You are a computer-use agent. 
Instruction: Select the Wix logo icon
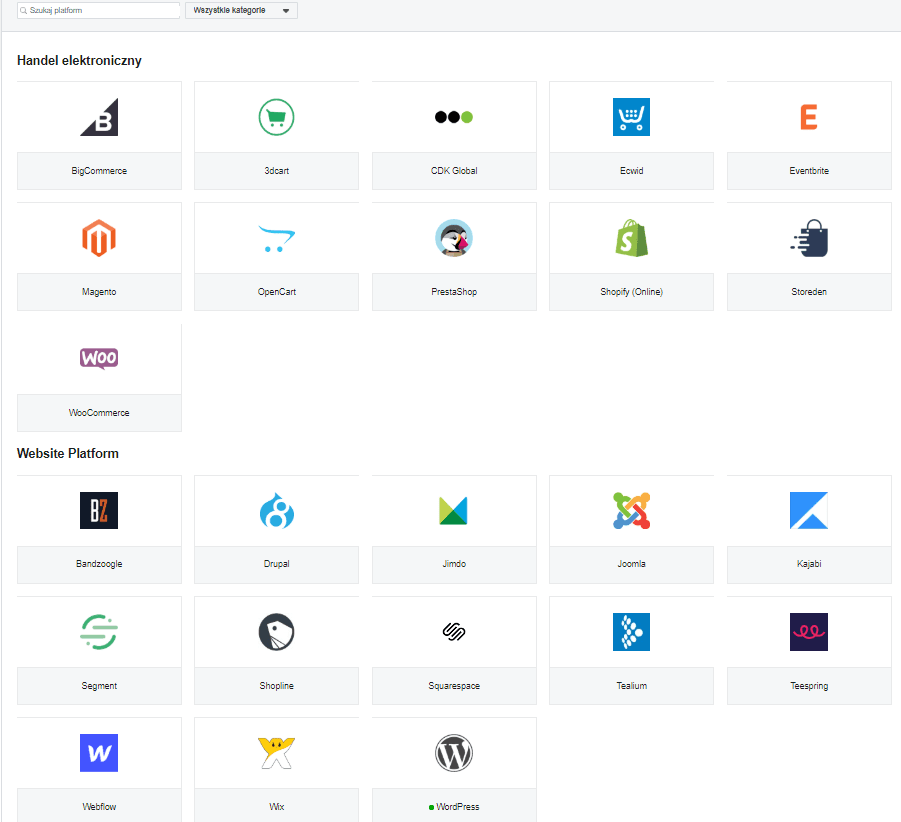click(276, 753)
